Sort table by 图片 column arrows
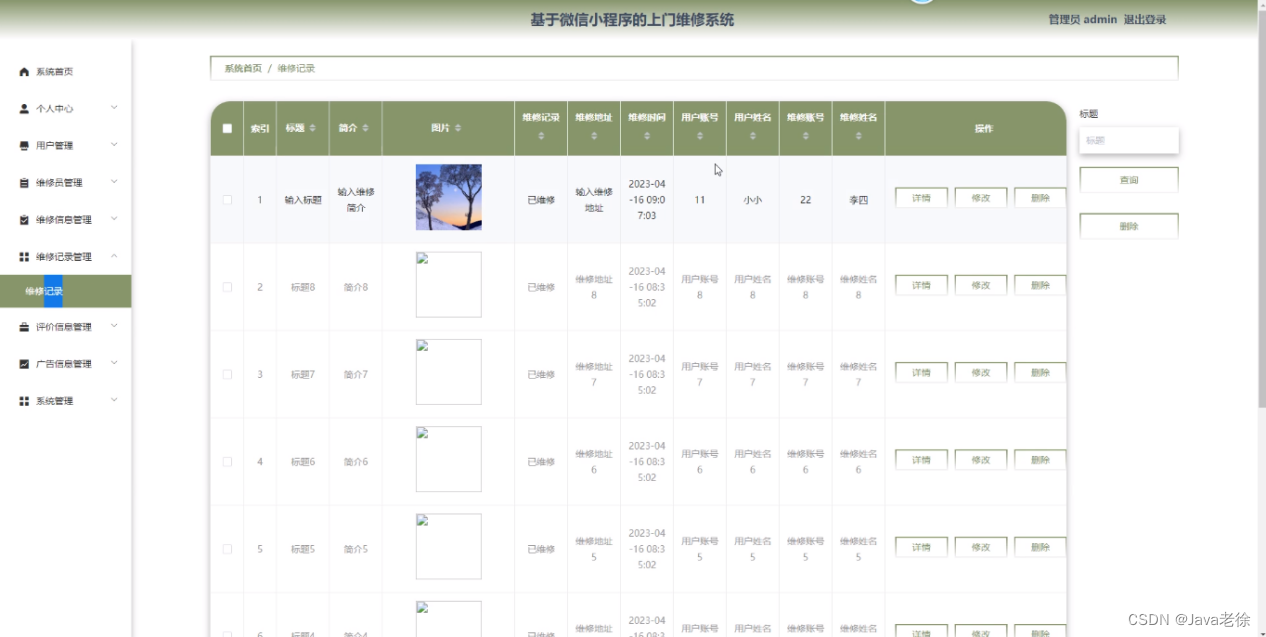This screenshot has height=637, width=1266. [458, 128]
